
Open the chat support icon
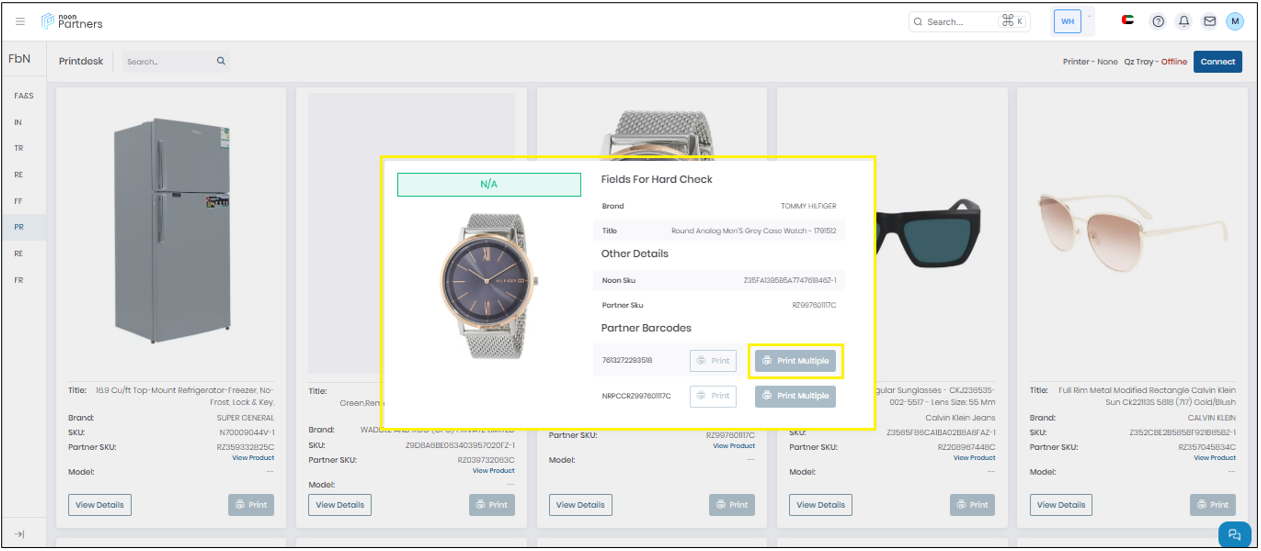[1234, 534]
